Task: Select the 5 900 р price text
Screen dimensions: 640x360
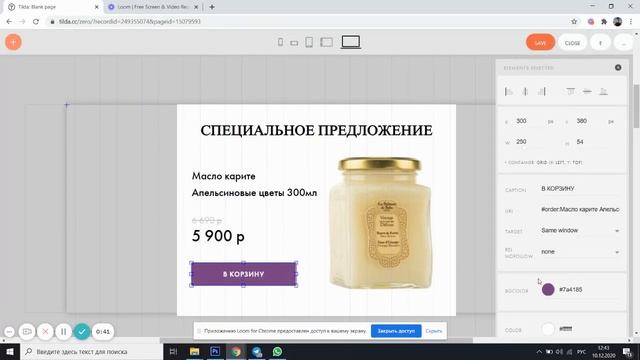Action: (x=218, y=236)
